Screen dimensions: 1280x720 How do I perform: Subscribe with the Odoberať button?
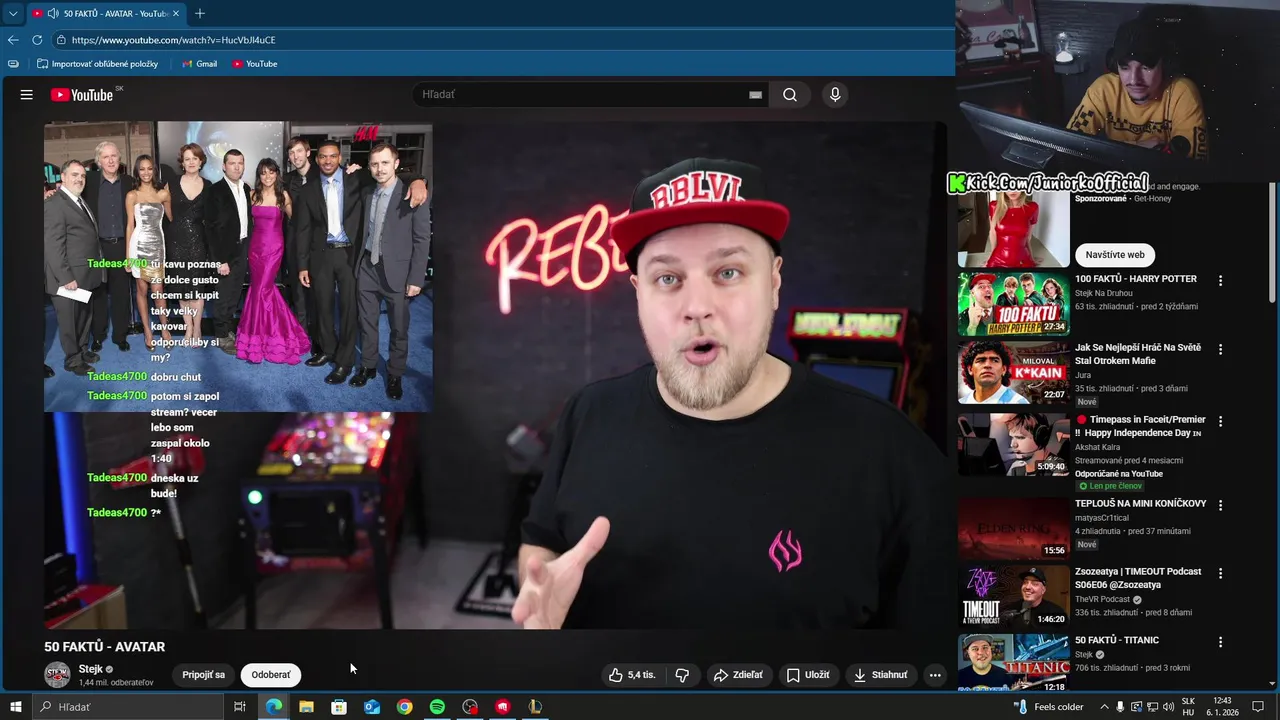(271, 675)
